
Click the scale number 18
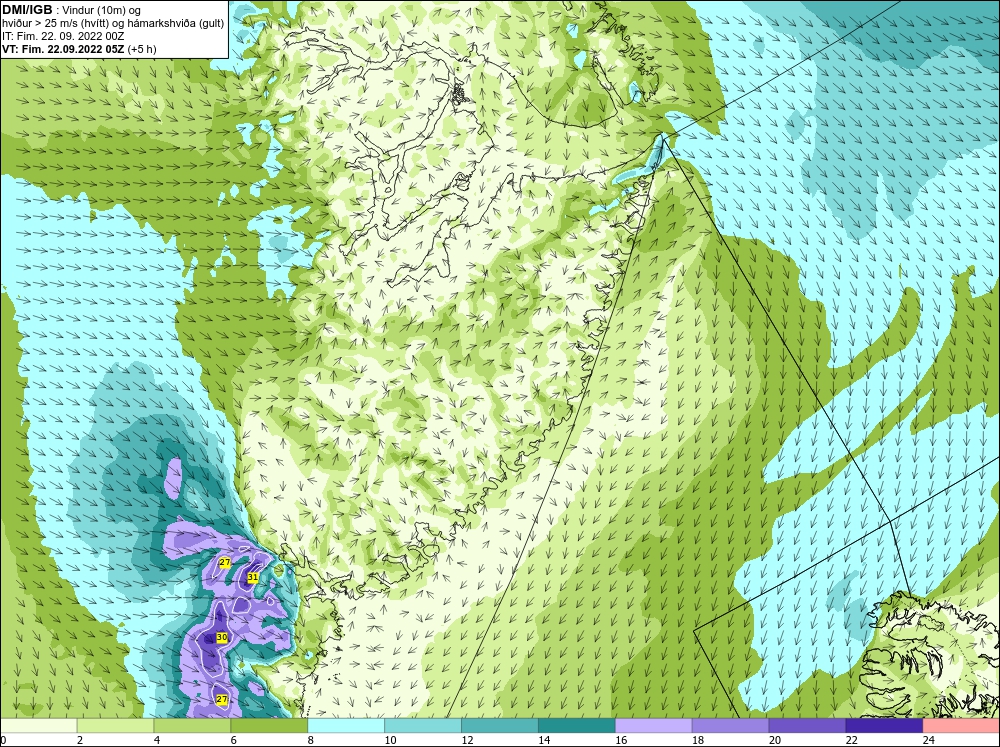coord(698,740)
